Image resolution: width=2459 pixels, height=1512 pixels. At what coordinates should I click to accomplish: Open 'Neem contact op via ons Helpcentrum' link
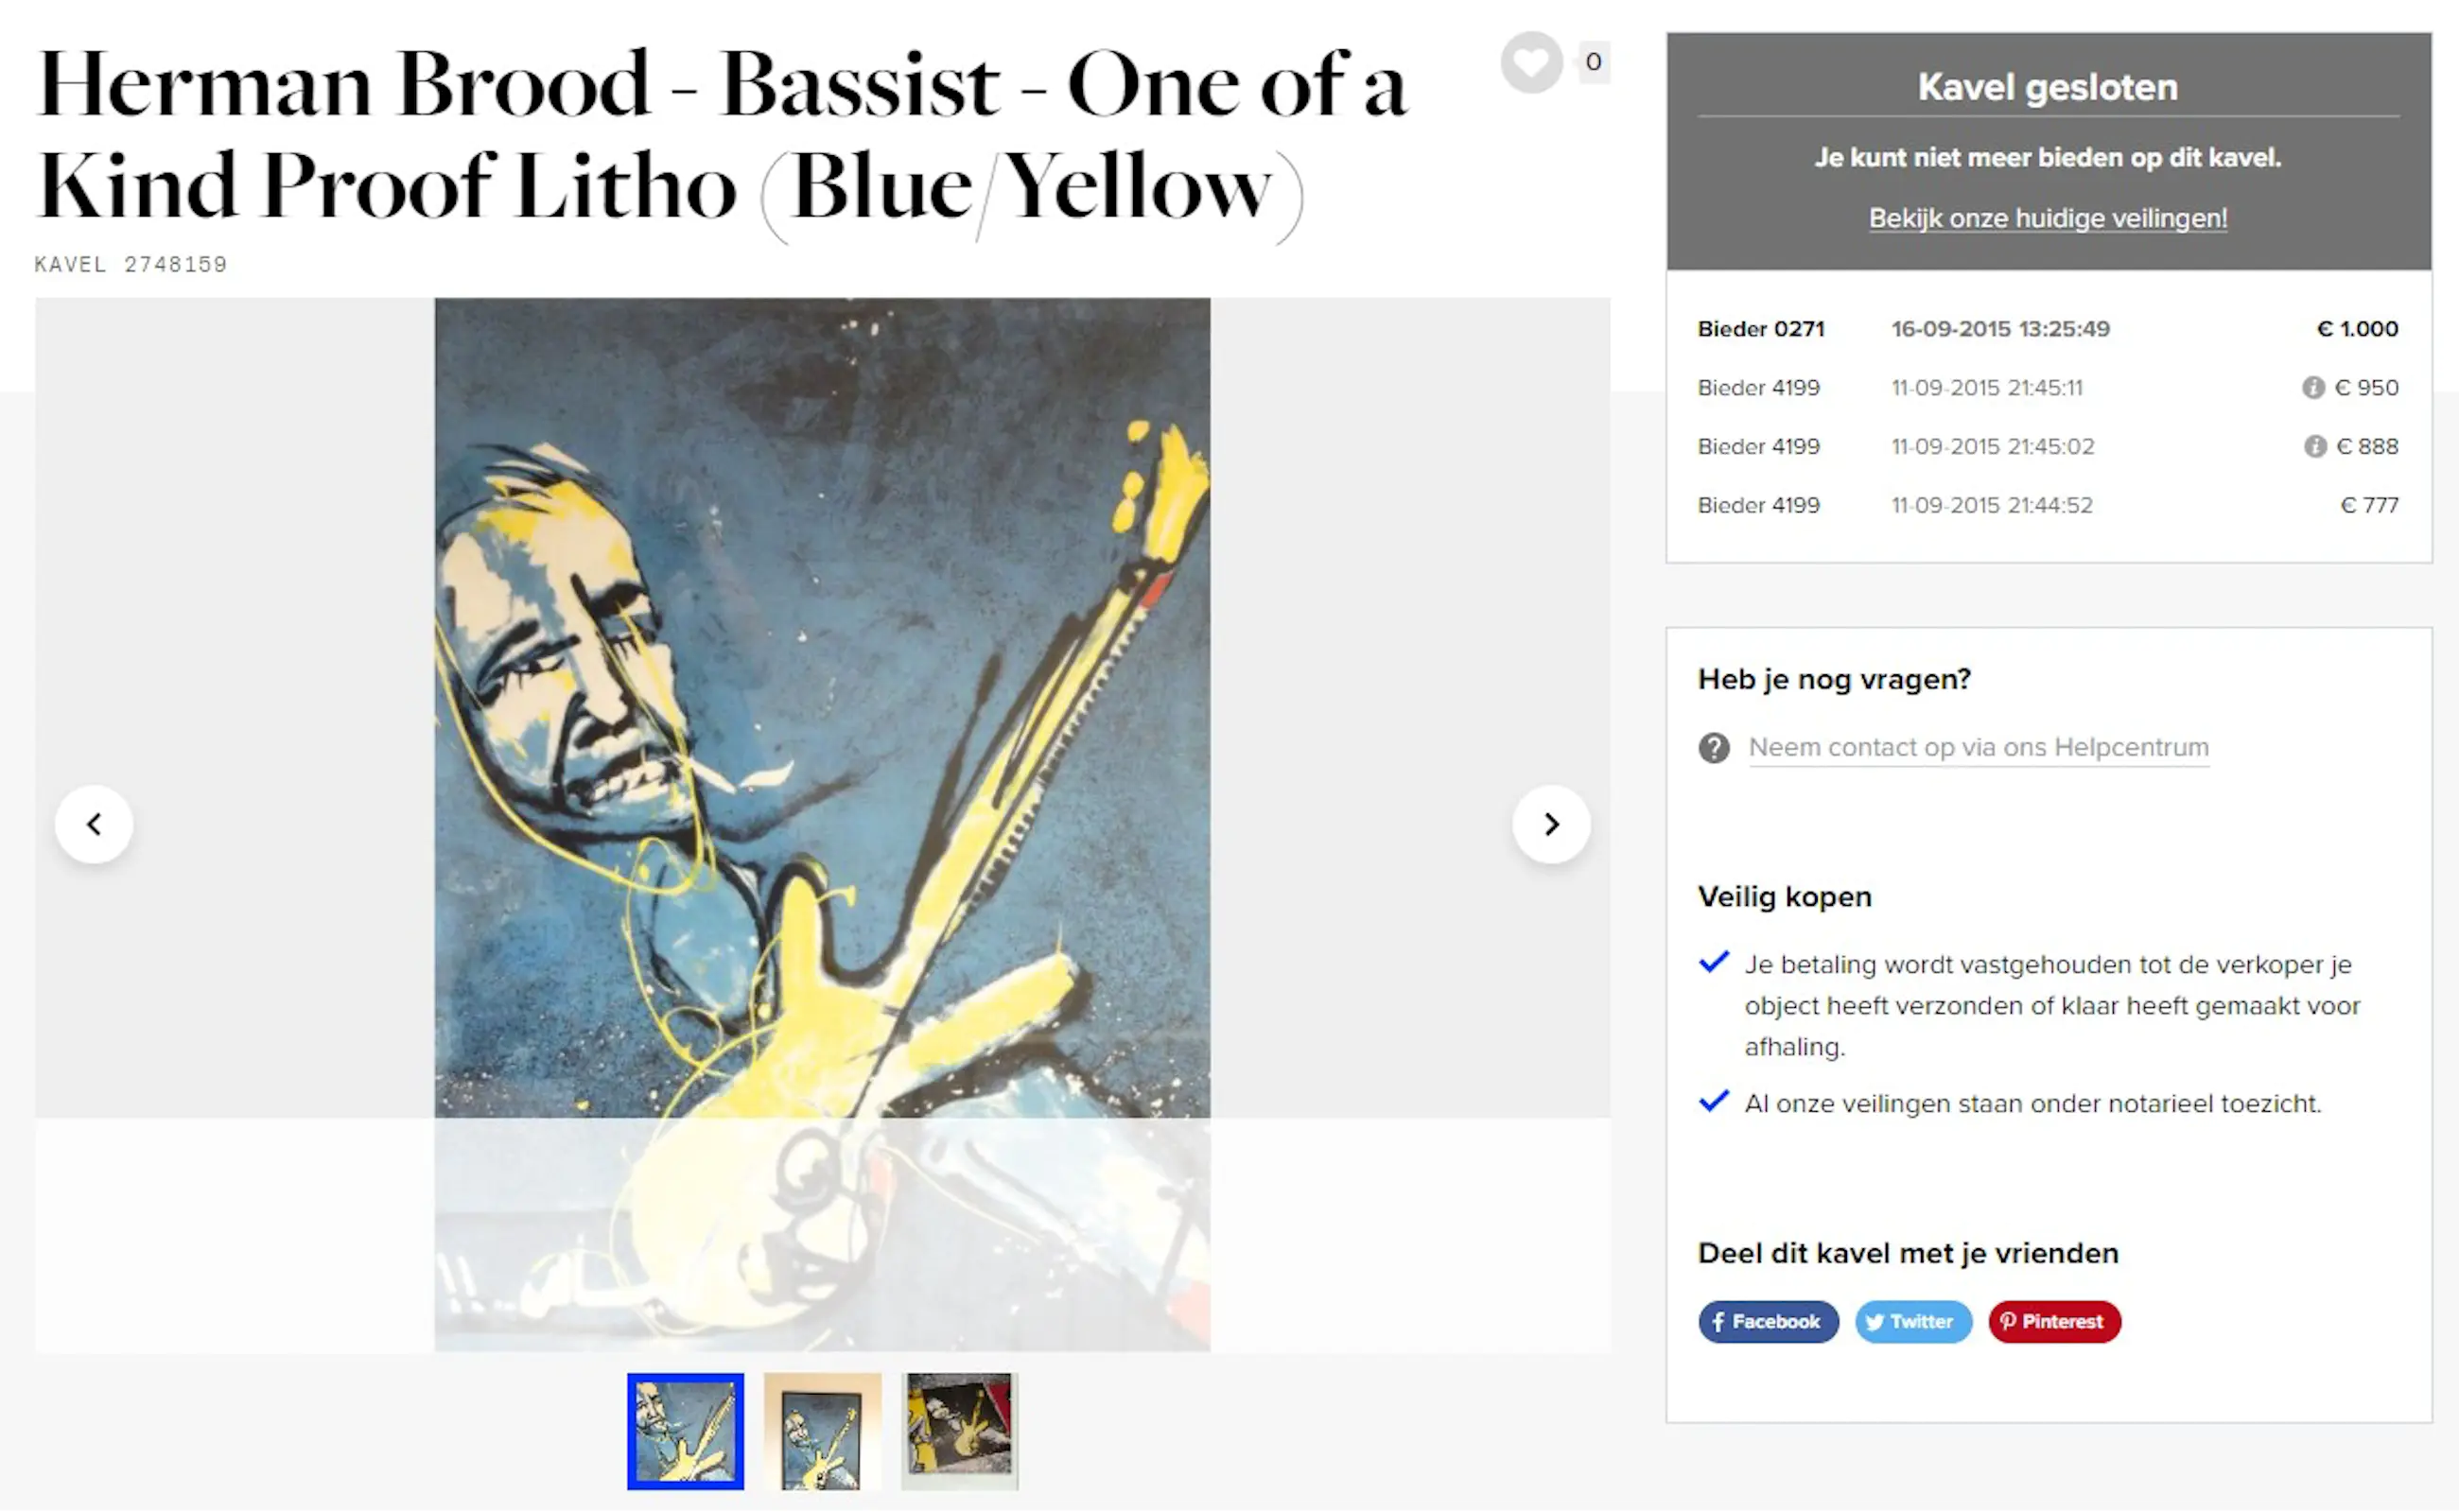pos(1978,747)
